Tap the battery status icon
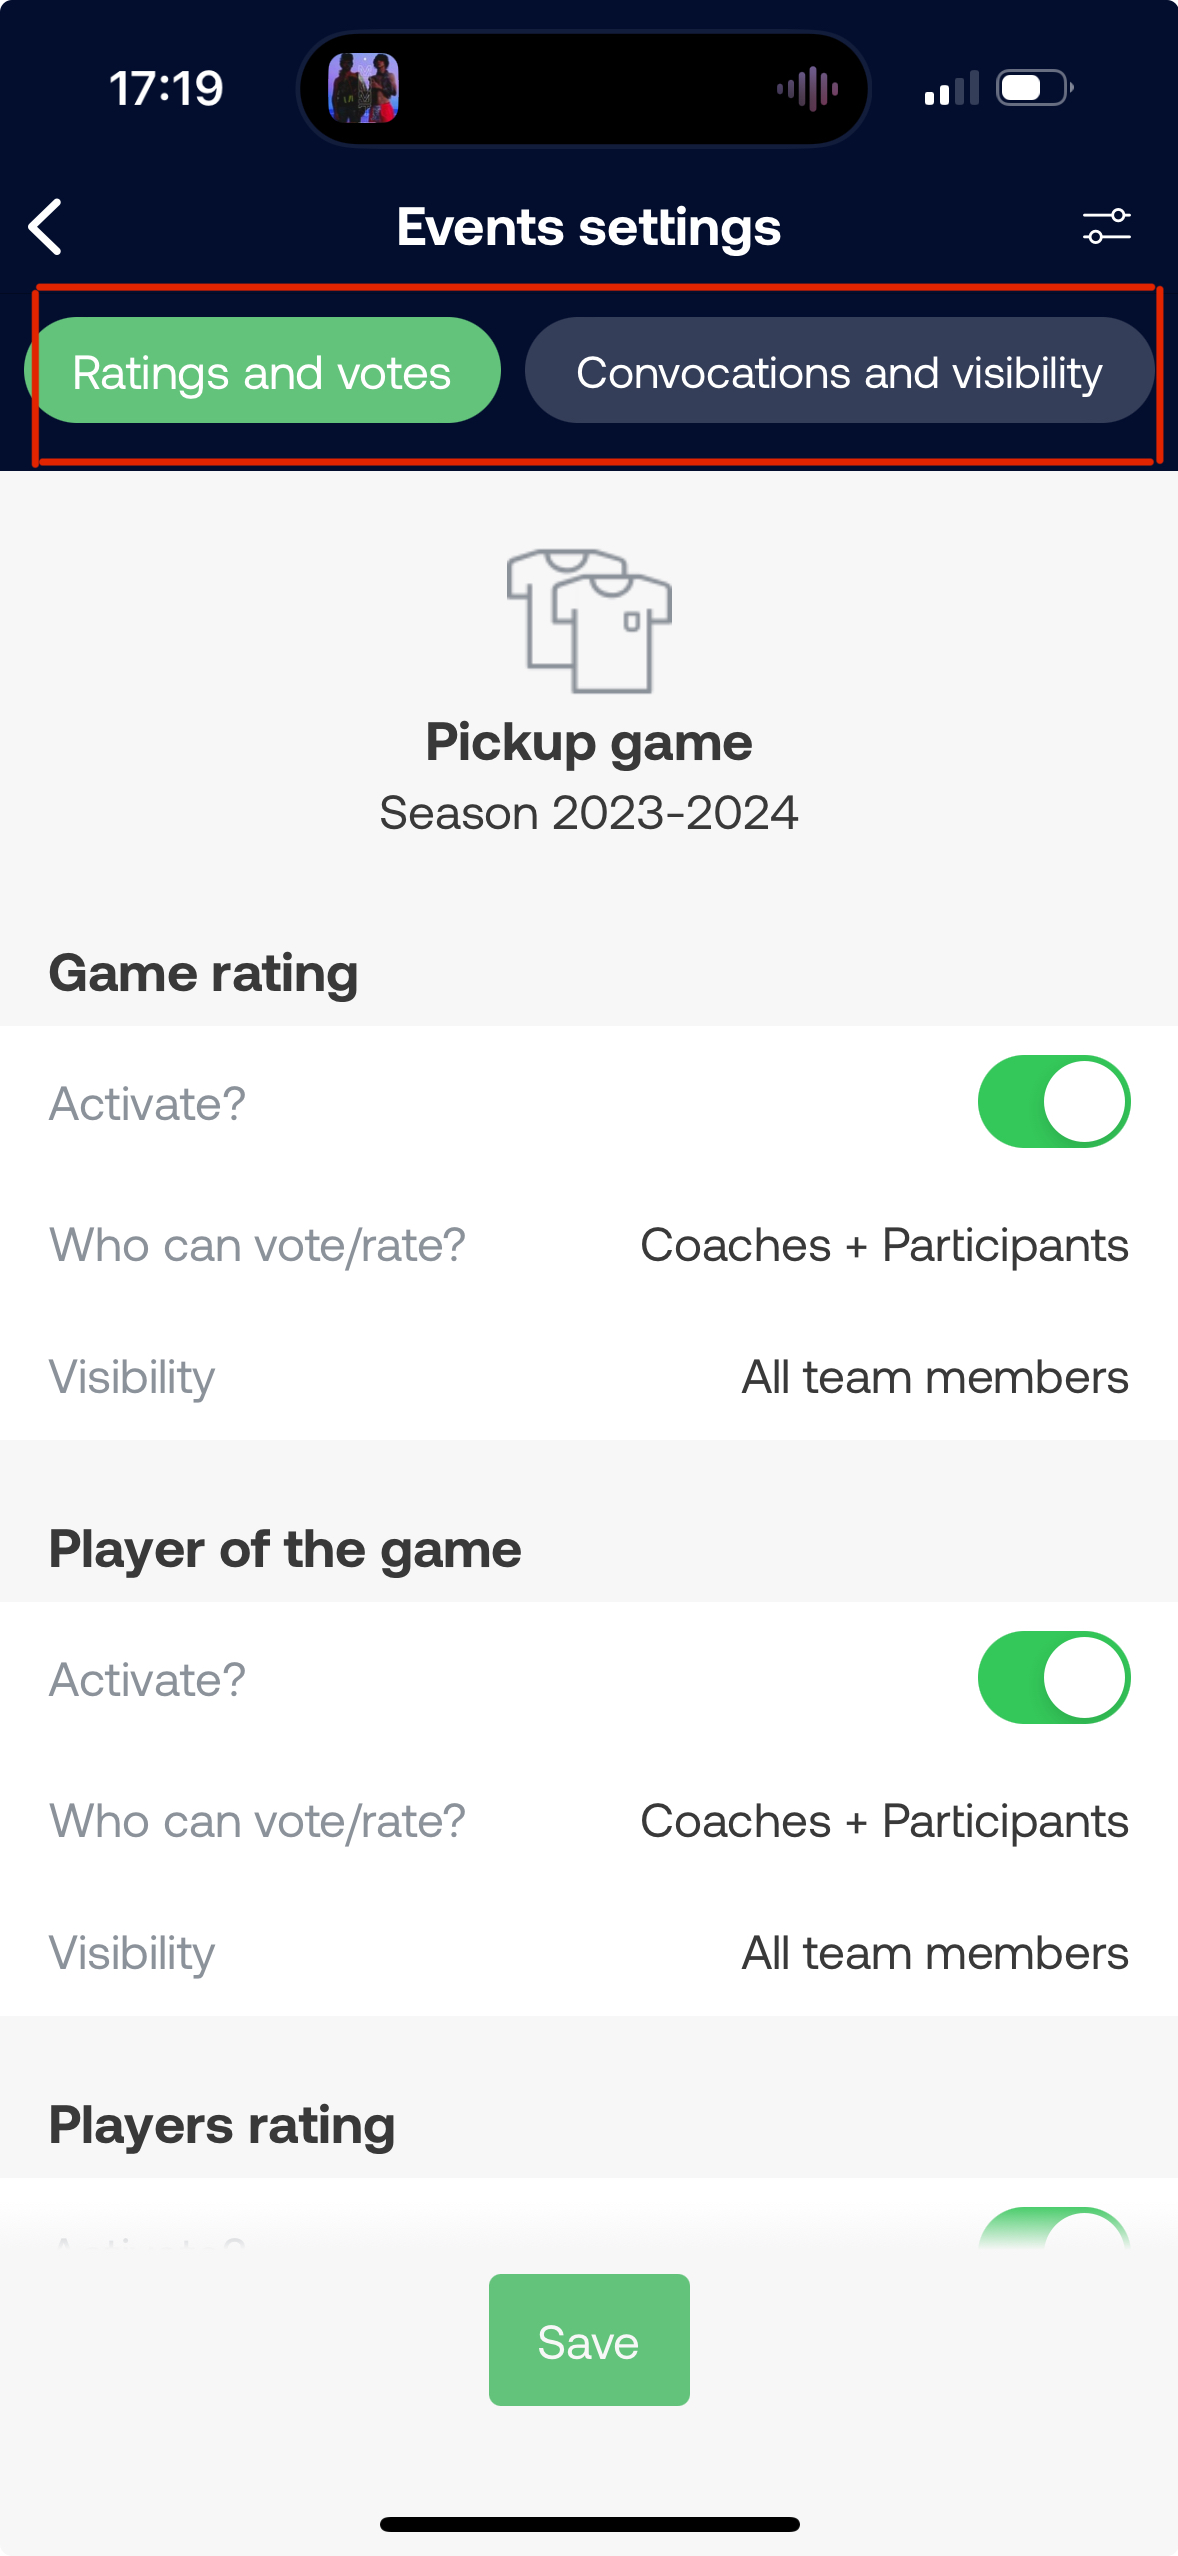 coord(1035,88)
